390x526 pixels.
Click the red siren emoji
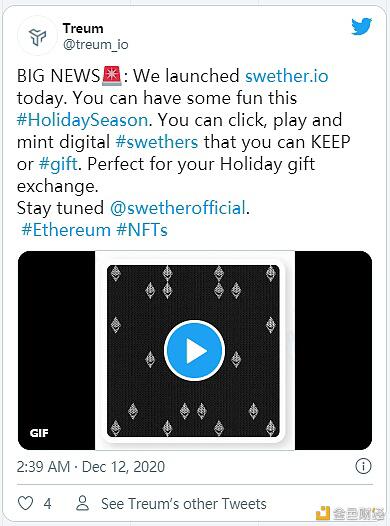pos(112,76)
